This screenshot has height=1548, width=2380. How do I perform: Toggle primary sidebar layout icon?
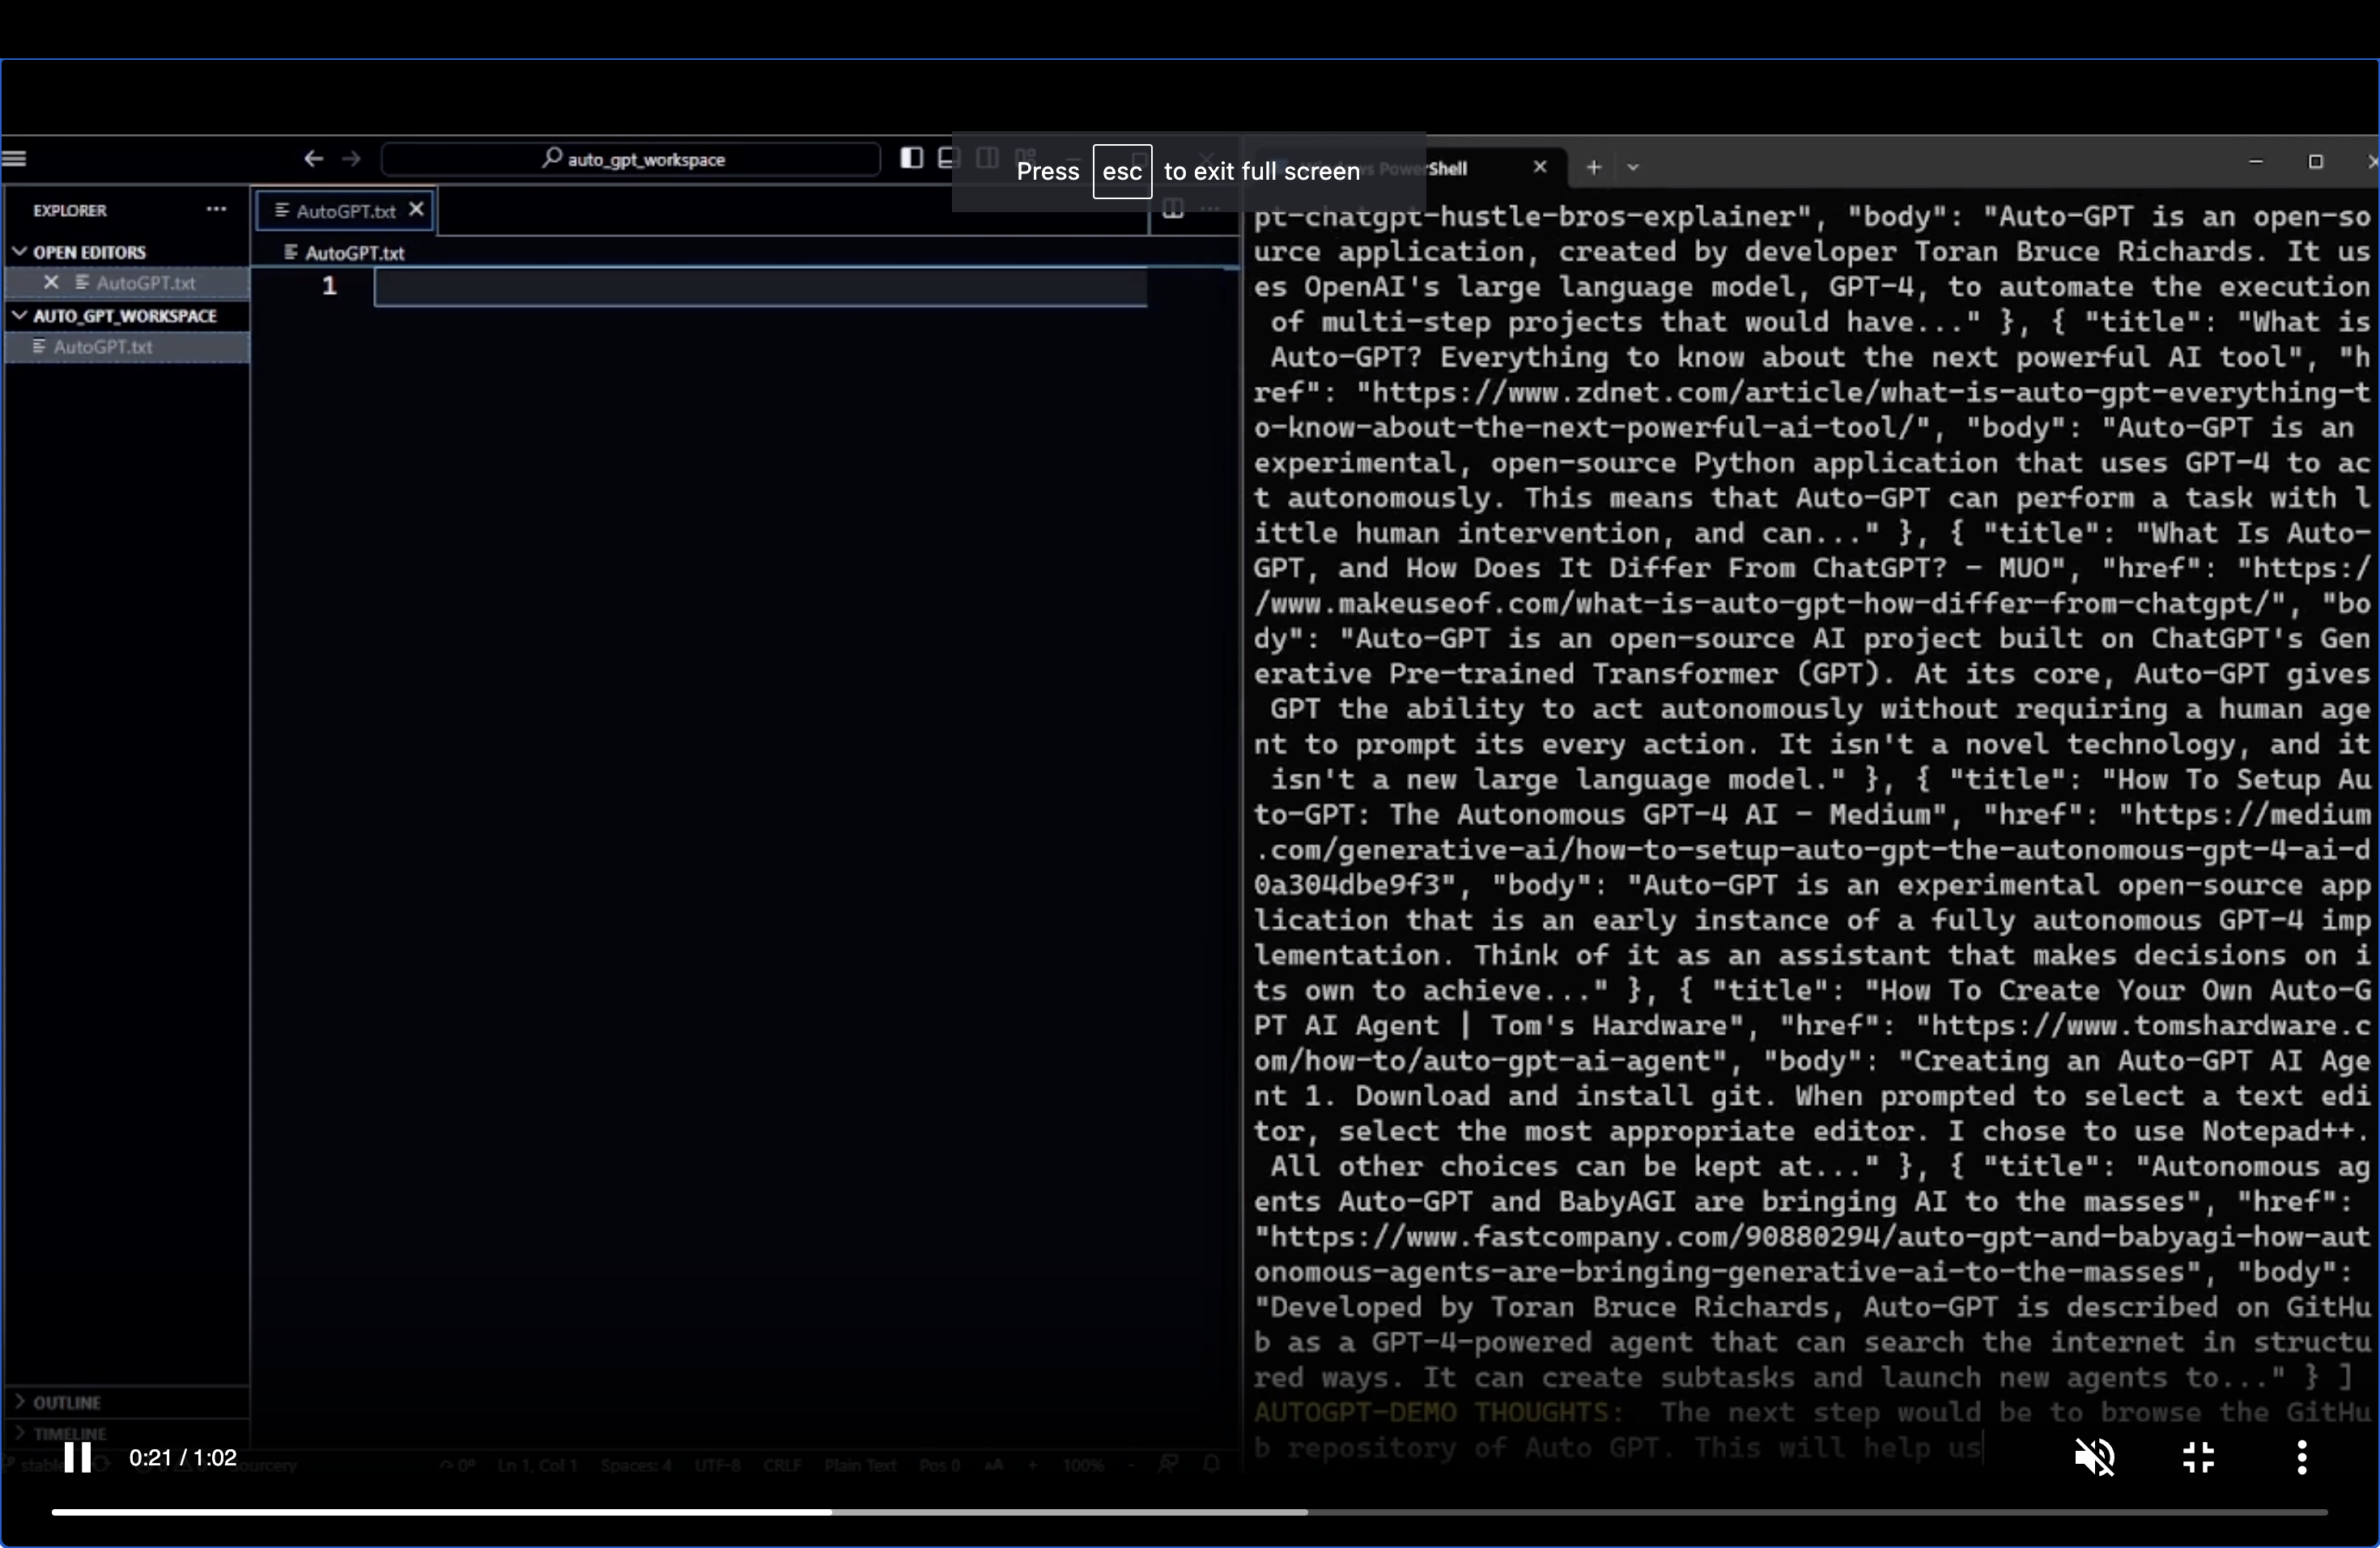click(911, 158)
